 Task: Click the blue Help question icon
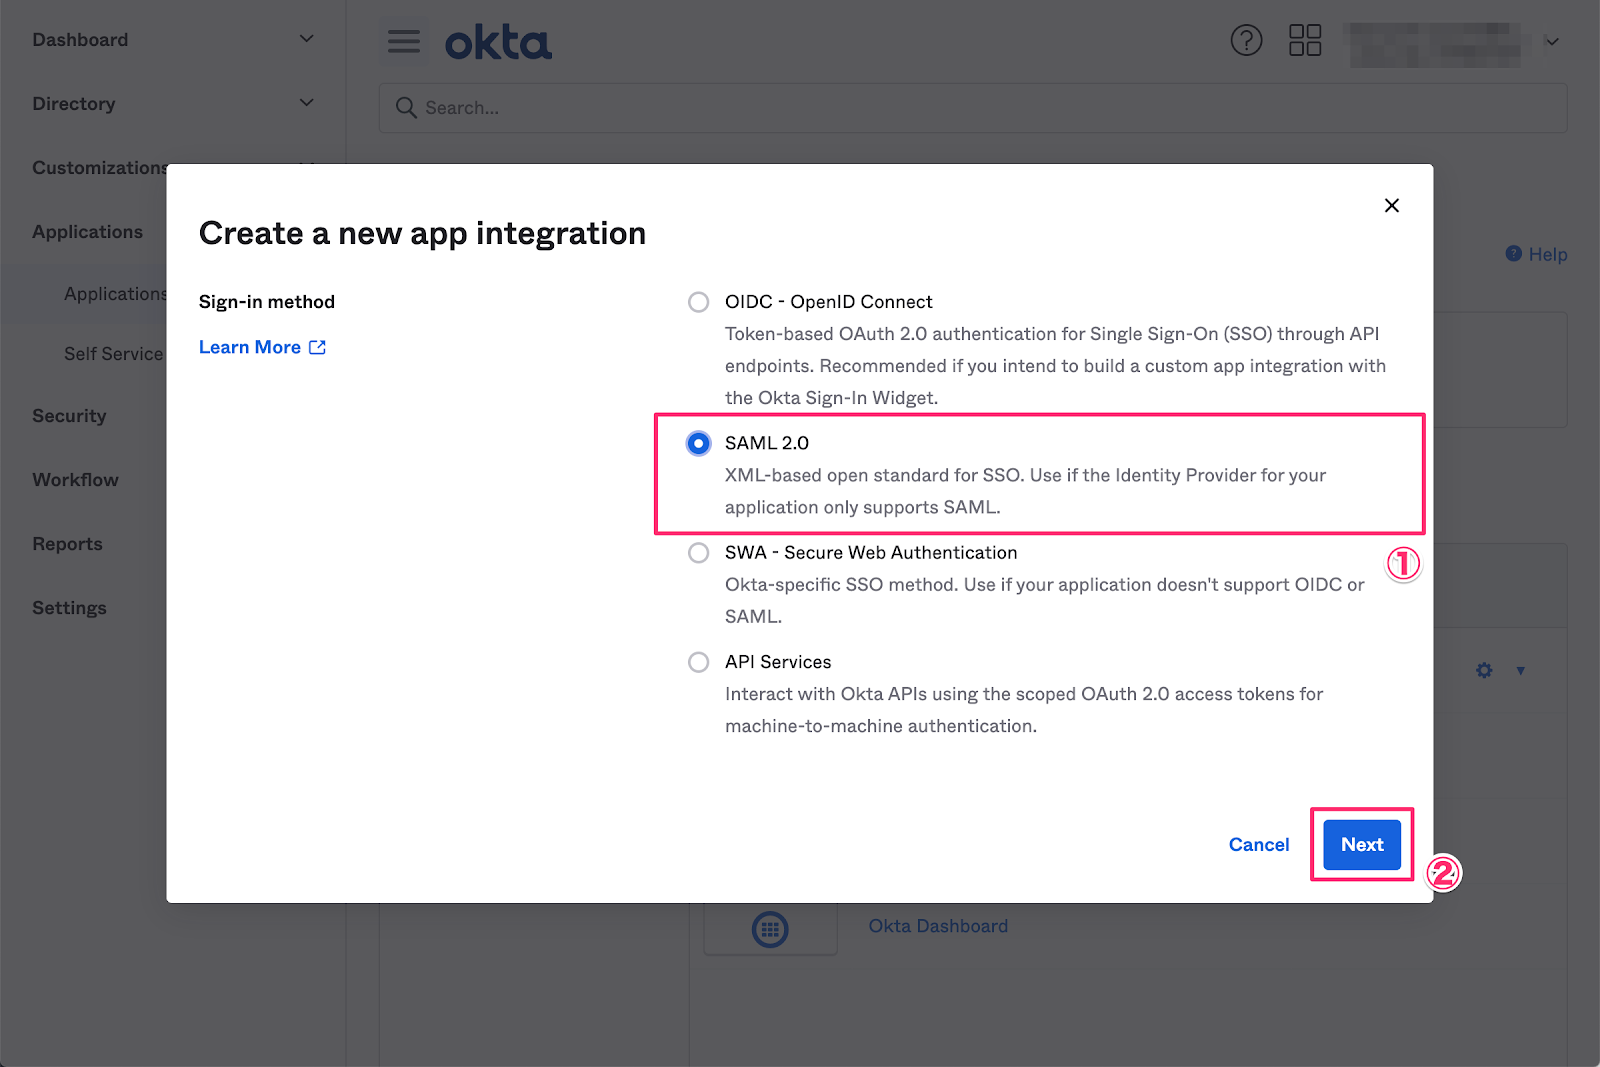tap(1514, 254)
